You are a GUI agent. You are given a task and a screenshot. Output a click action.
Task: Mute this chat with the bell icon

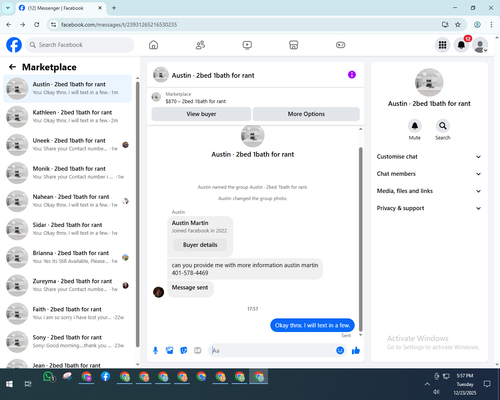click(415, 126)
